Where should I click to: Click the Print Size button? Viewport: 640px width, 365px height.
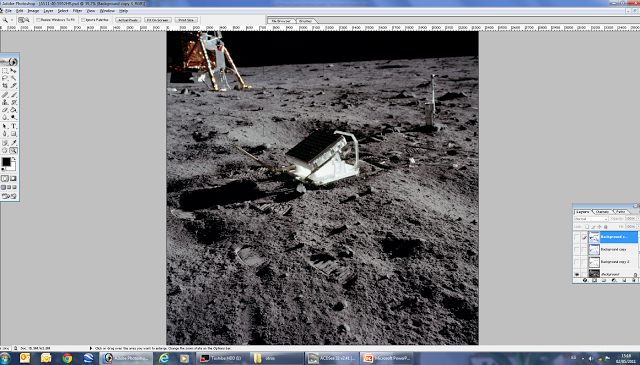coord(186,20)
